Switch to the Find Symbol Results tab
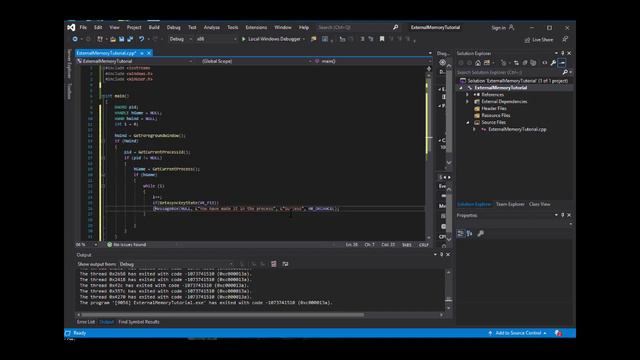Viewport: 640px width, 360px height. pyautogui.click(x=139, y=322)
